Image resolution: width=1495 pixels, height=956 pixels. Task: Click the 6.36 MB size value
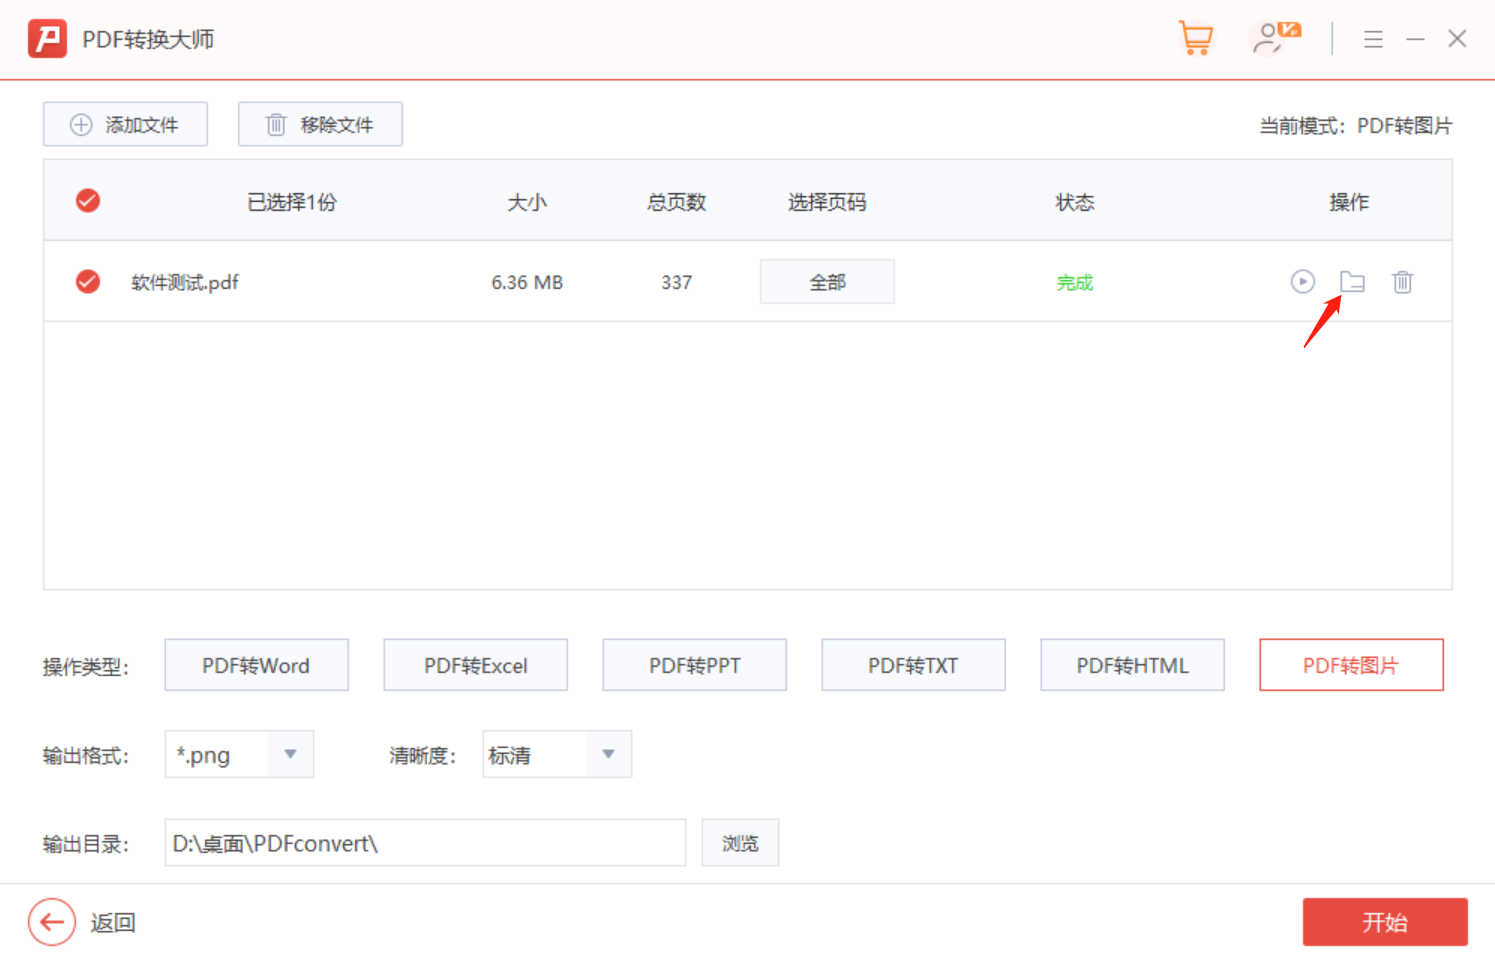coord(527,282)
